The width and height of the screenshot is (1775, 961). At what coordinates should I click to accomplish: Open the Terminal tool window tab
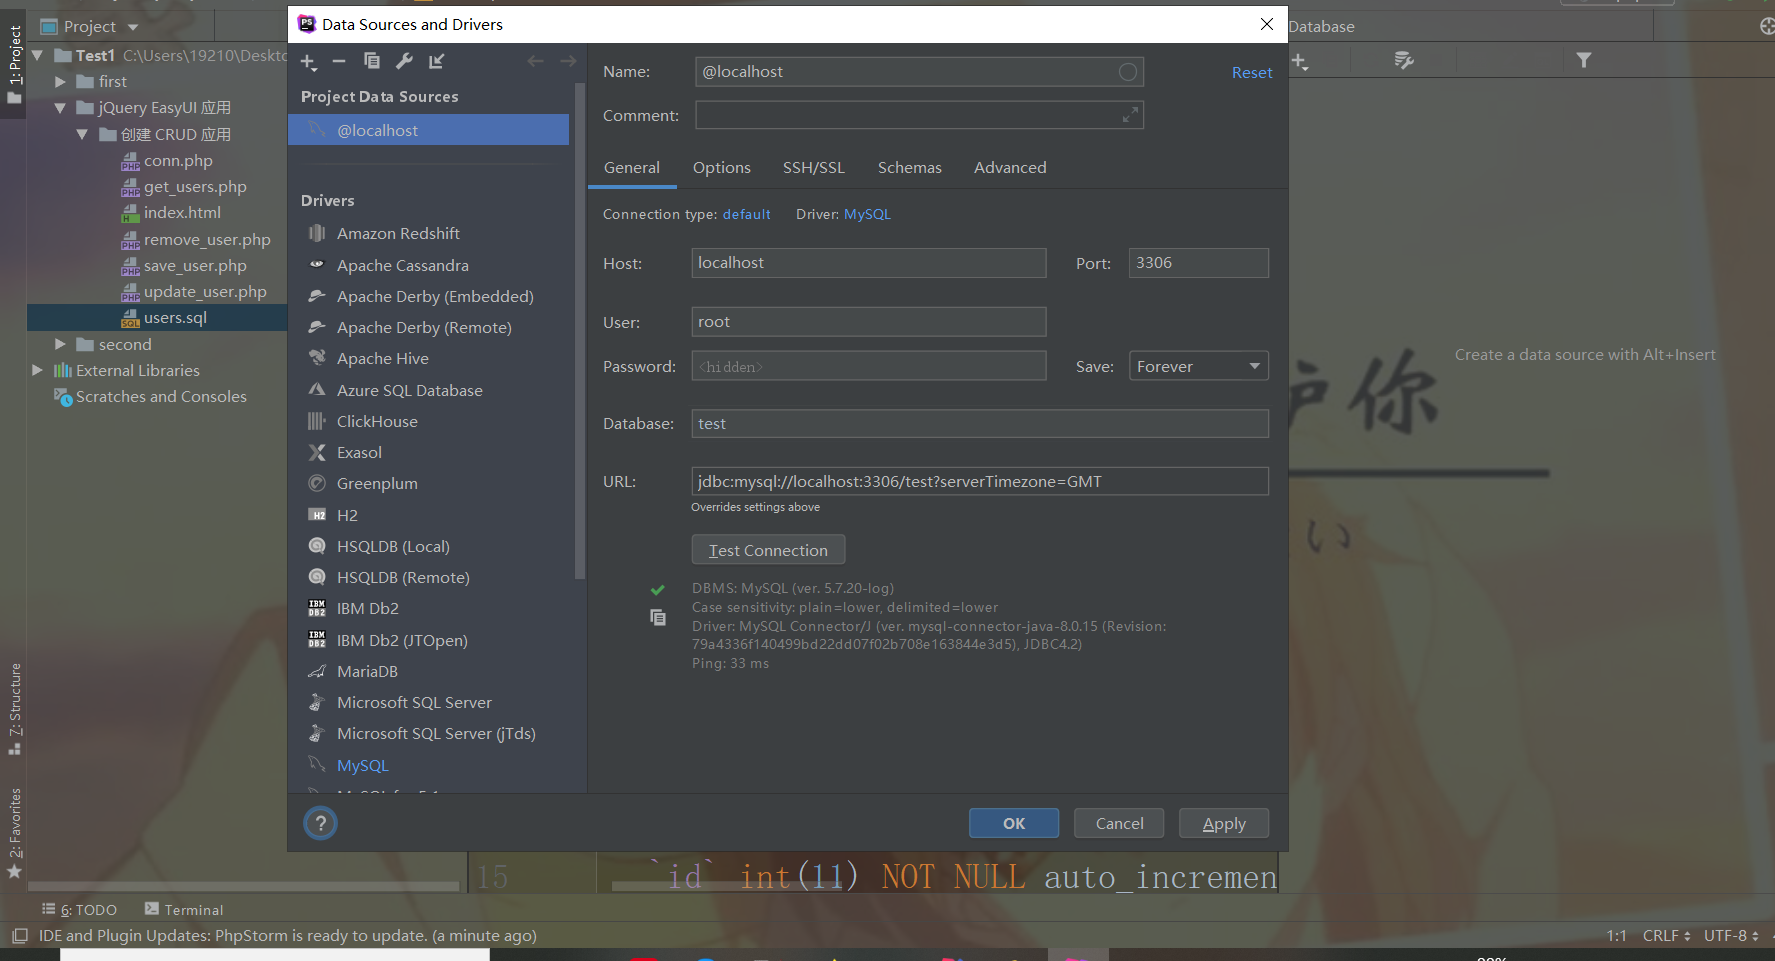pyautogui.click(x=184, y=910)
